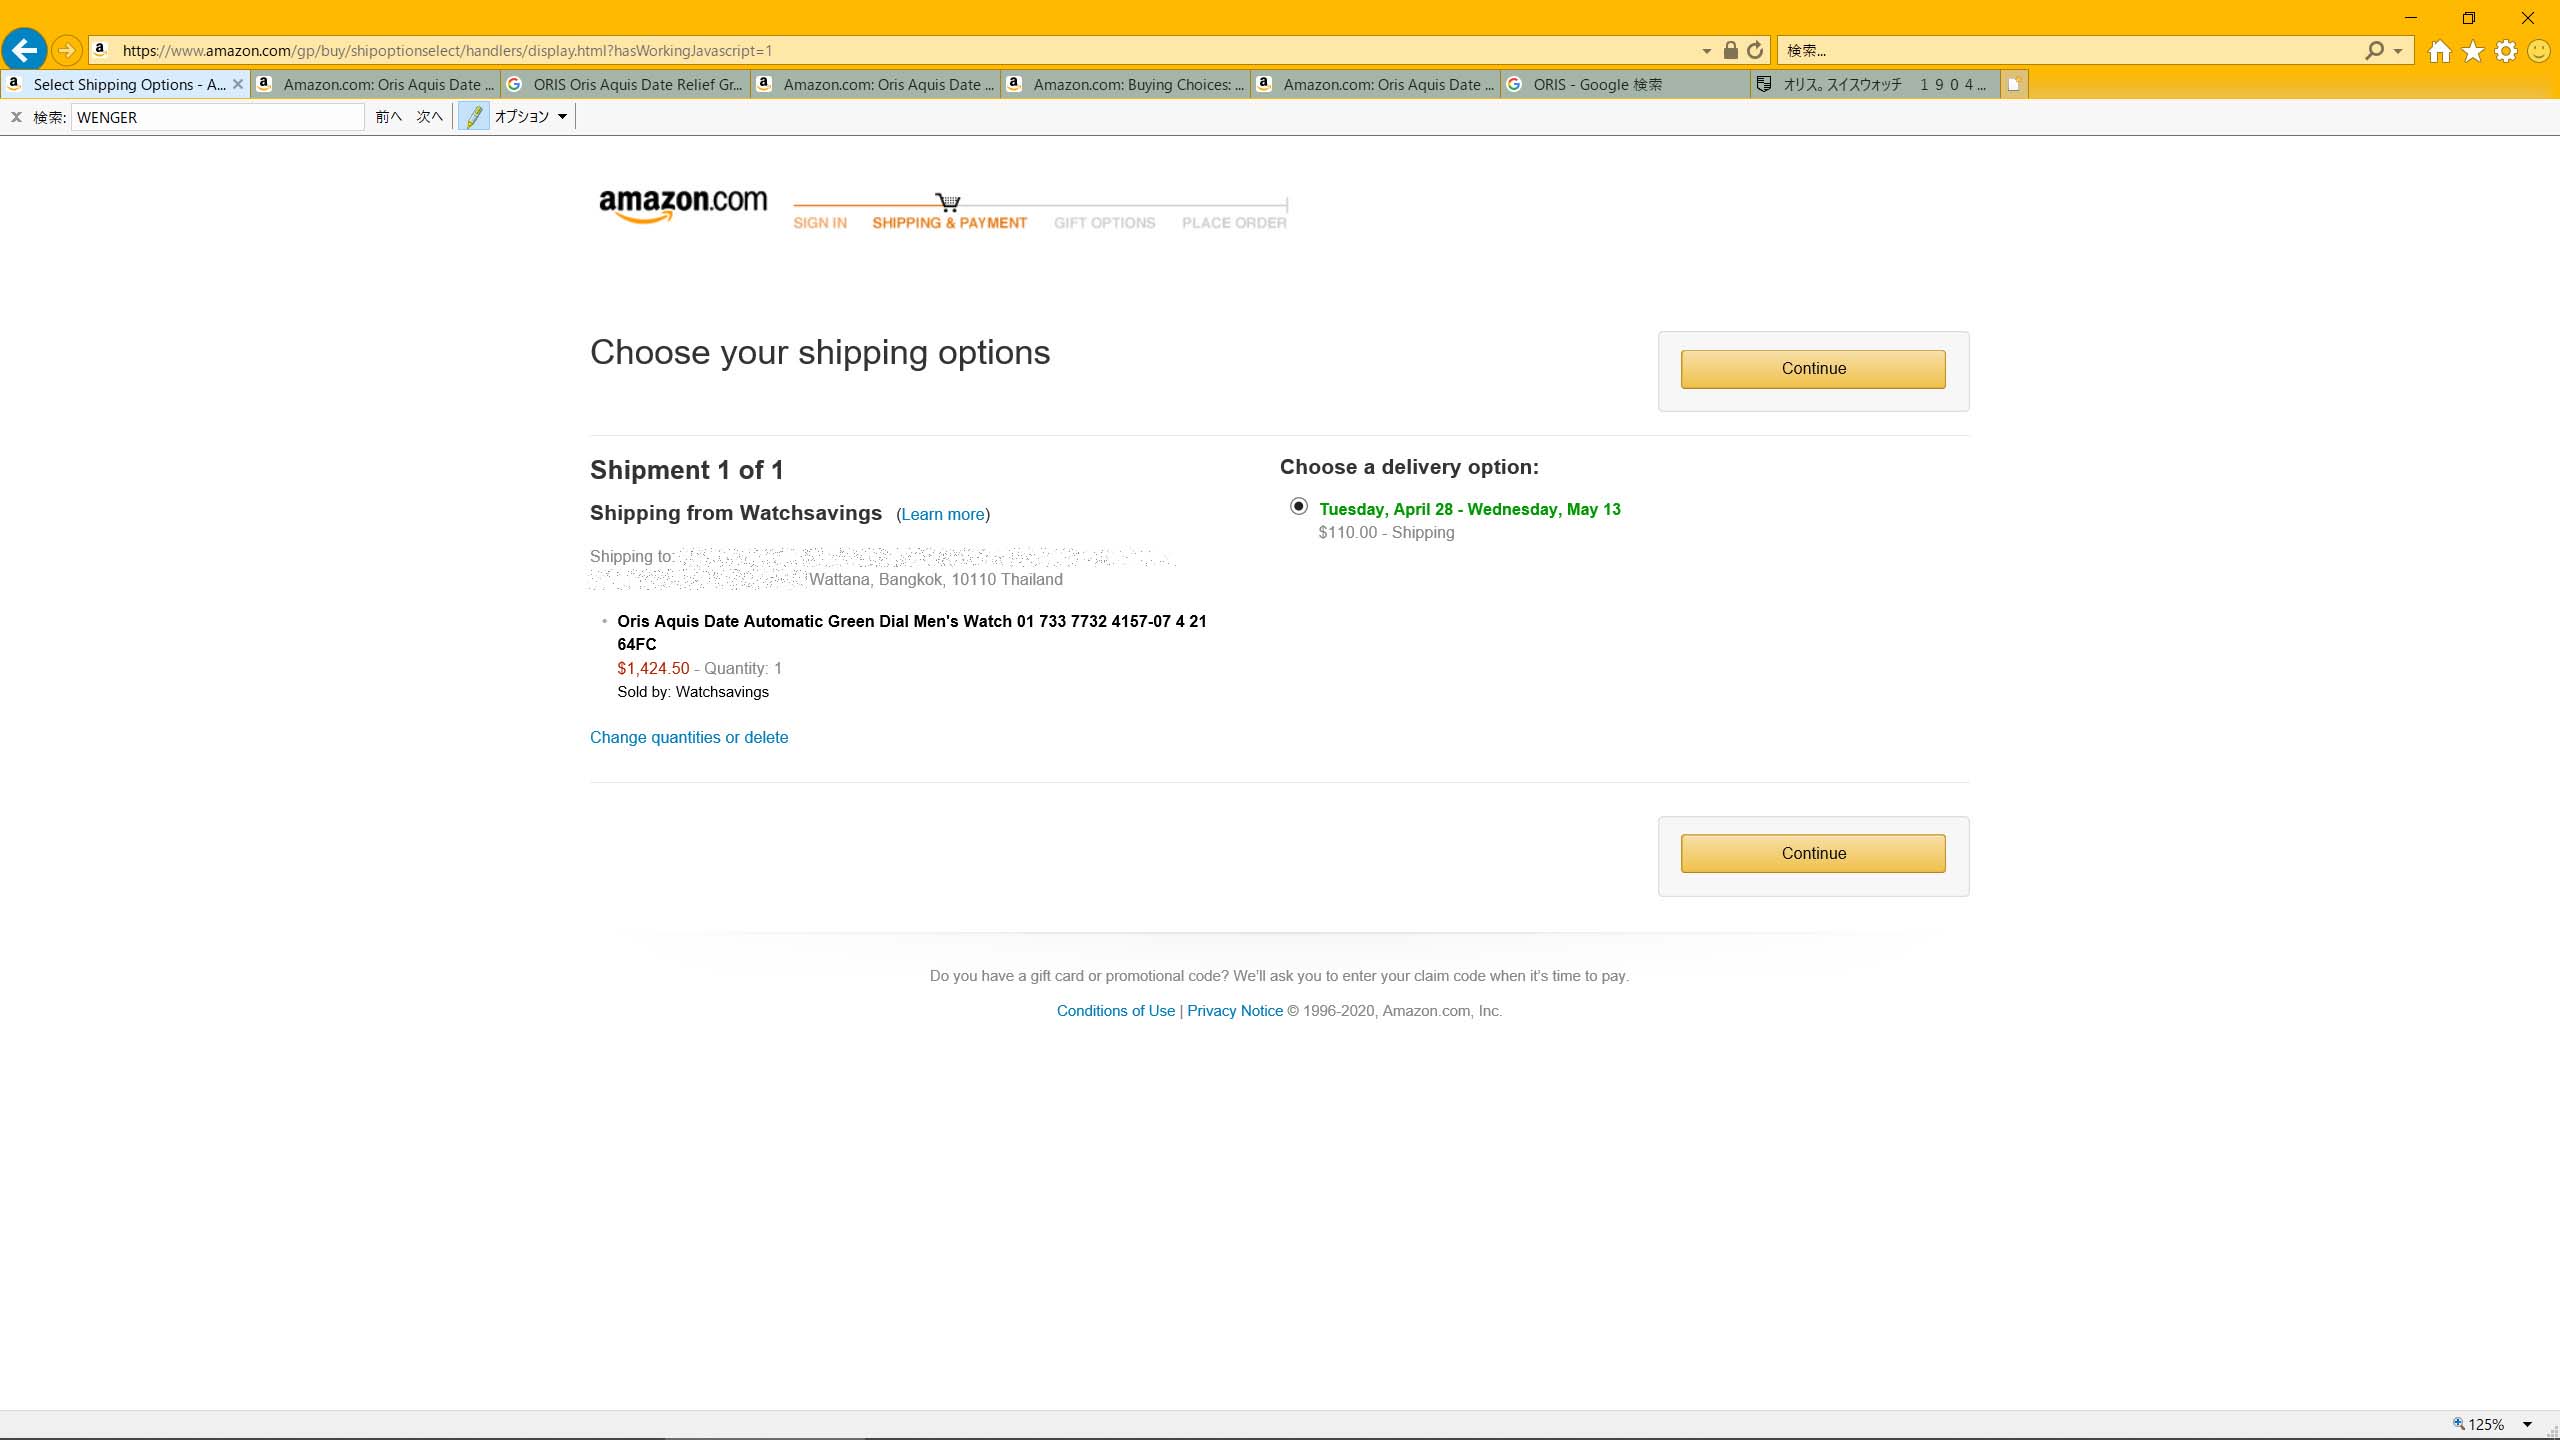
Task: Open the find bar options dropdown
Action: click(x=532, y=117)
